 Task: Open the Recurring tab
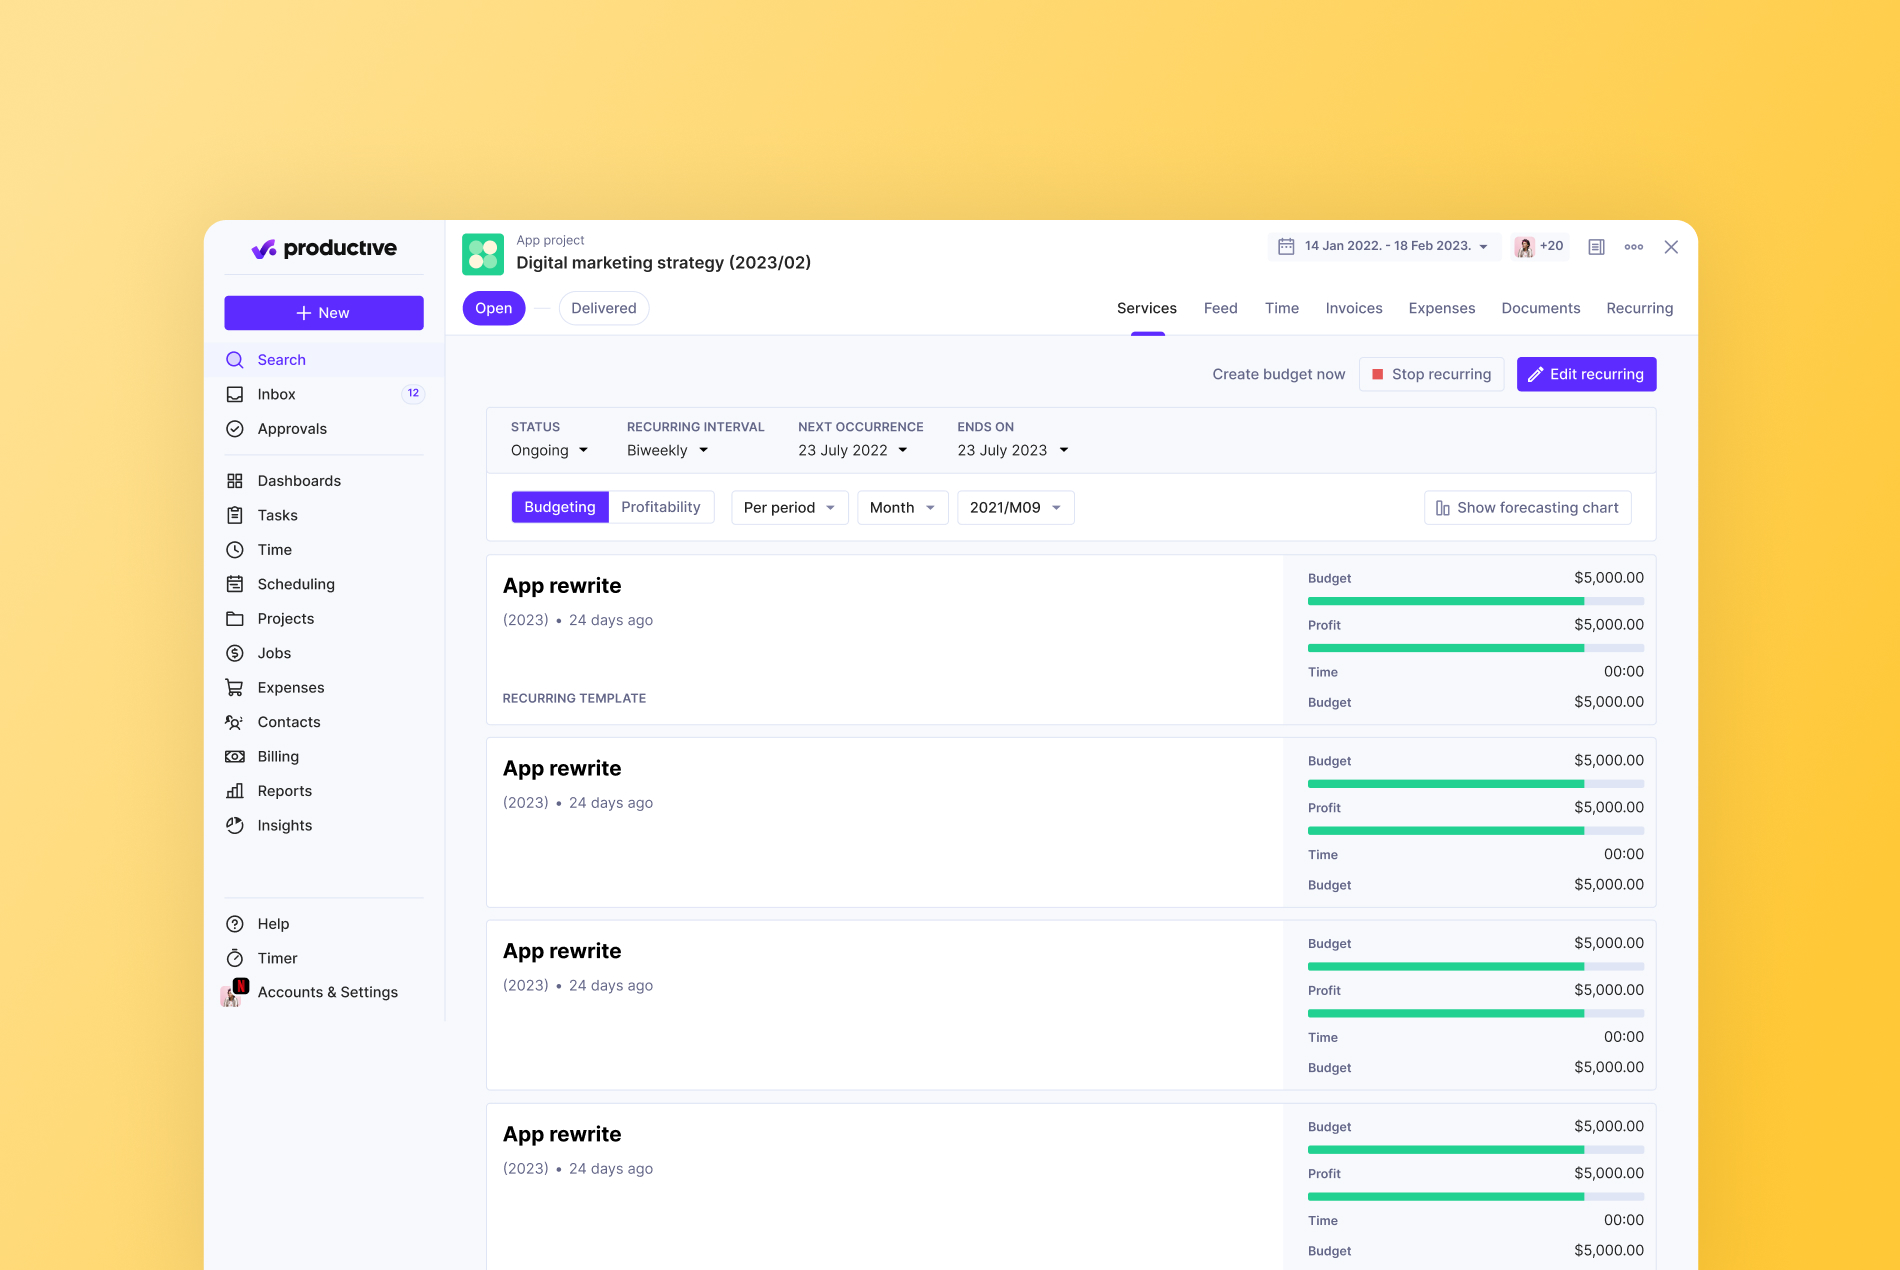pos(1639,308)
